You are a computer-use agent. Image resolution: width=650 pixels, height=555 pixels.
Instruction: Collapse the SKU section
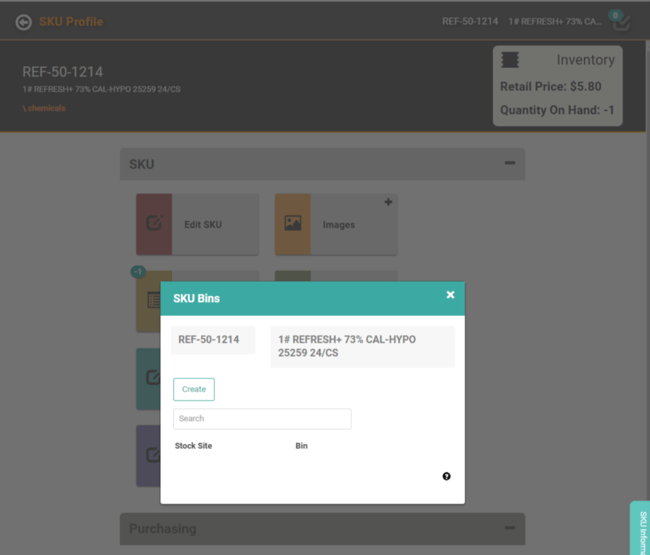509,164
